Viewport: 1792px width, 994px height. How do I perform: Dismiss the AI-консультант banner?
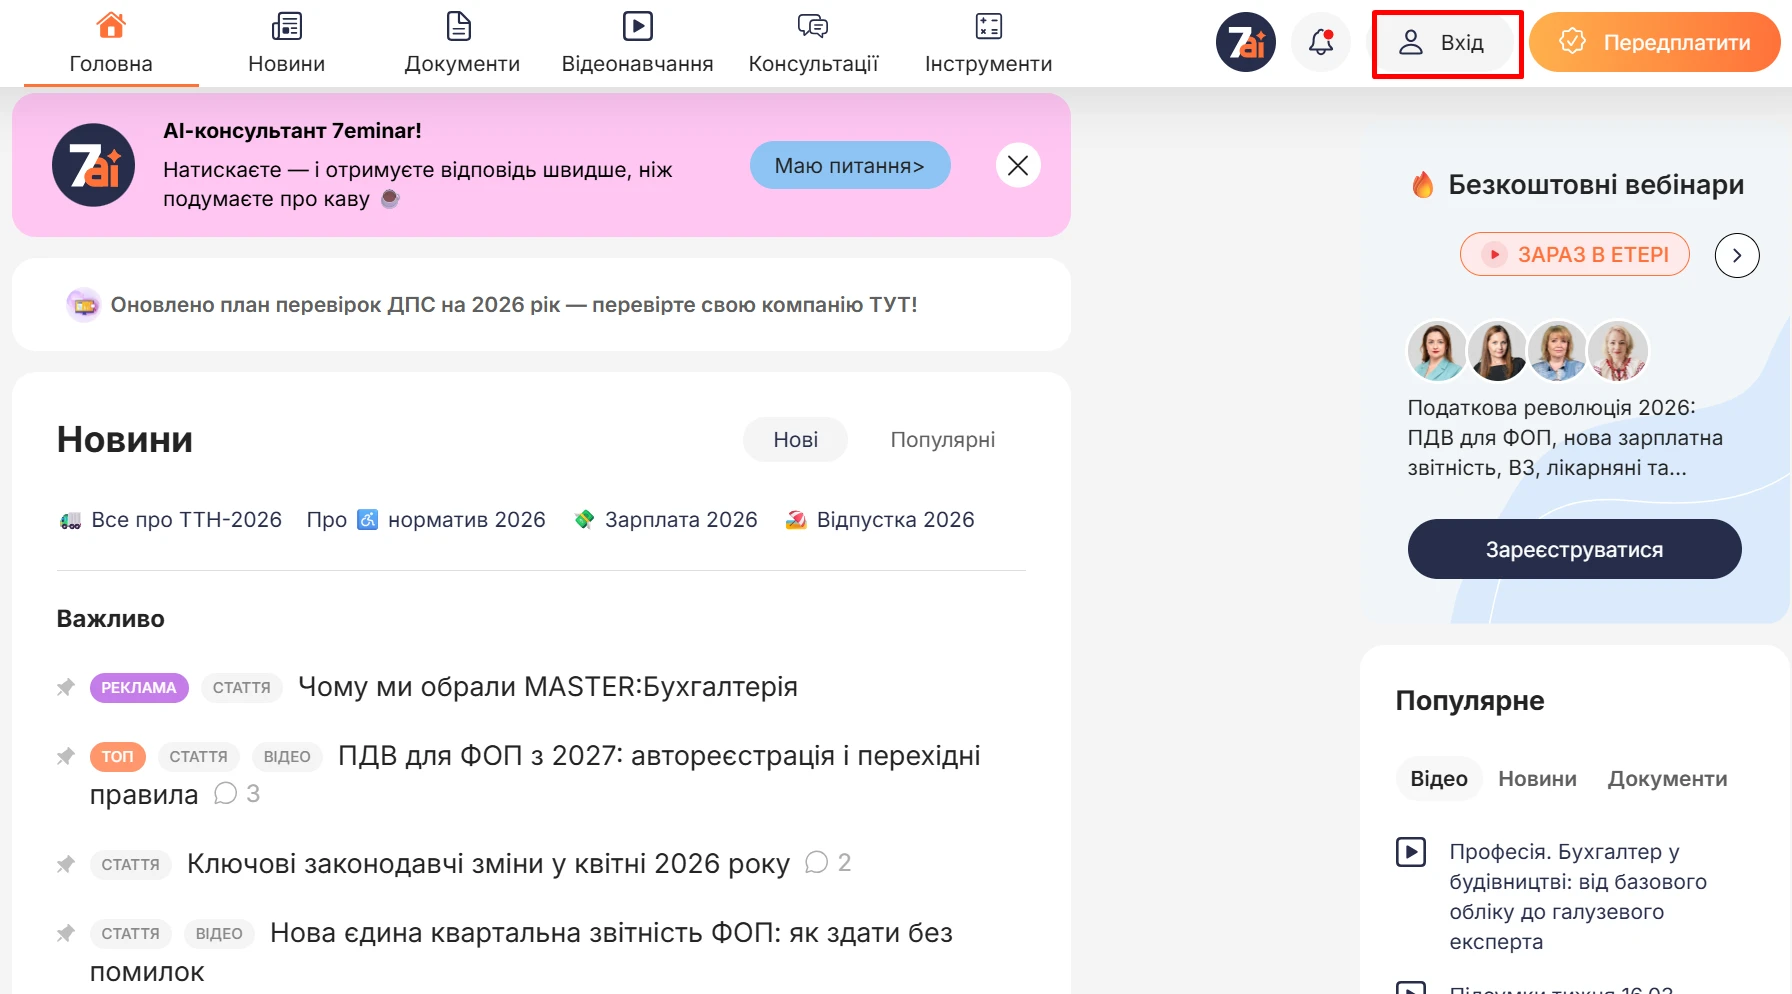pos(1018,166)
